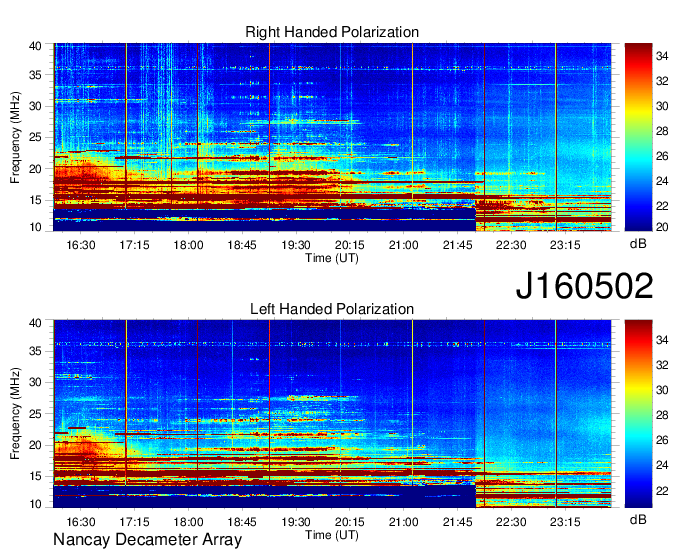The width and height of the screenshot is (680, 552).
Task: Click the 28 dB label on the upper color bar
Action: click(662, 131)
